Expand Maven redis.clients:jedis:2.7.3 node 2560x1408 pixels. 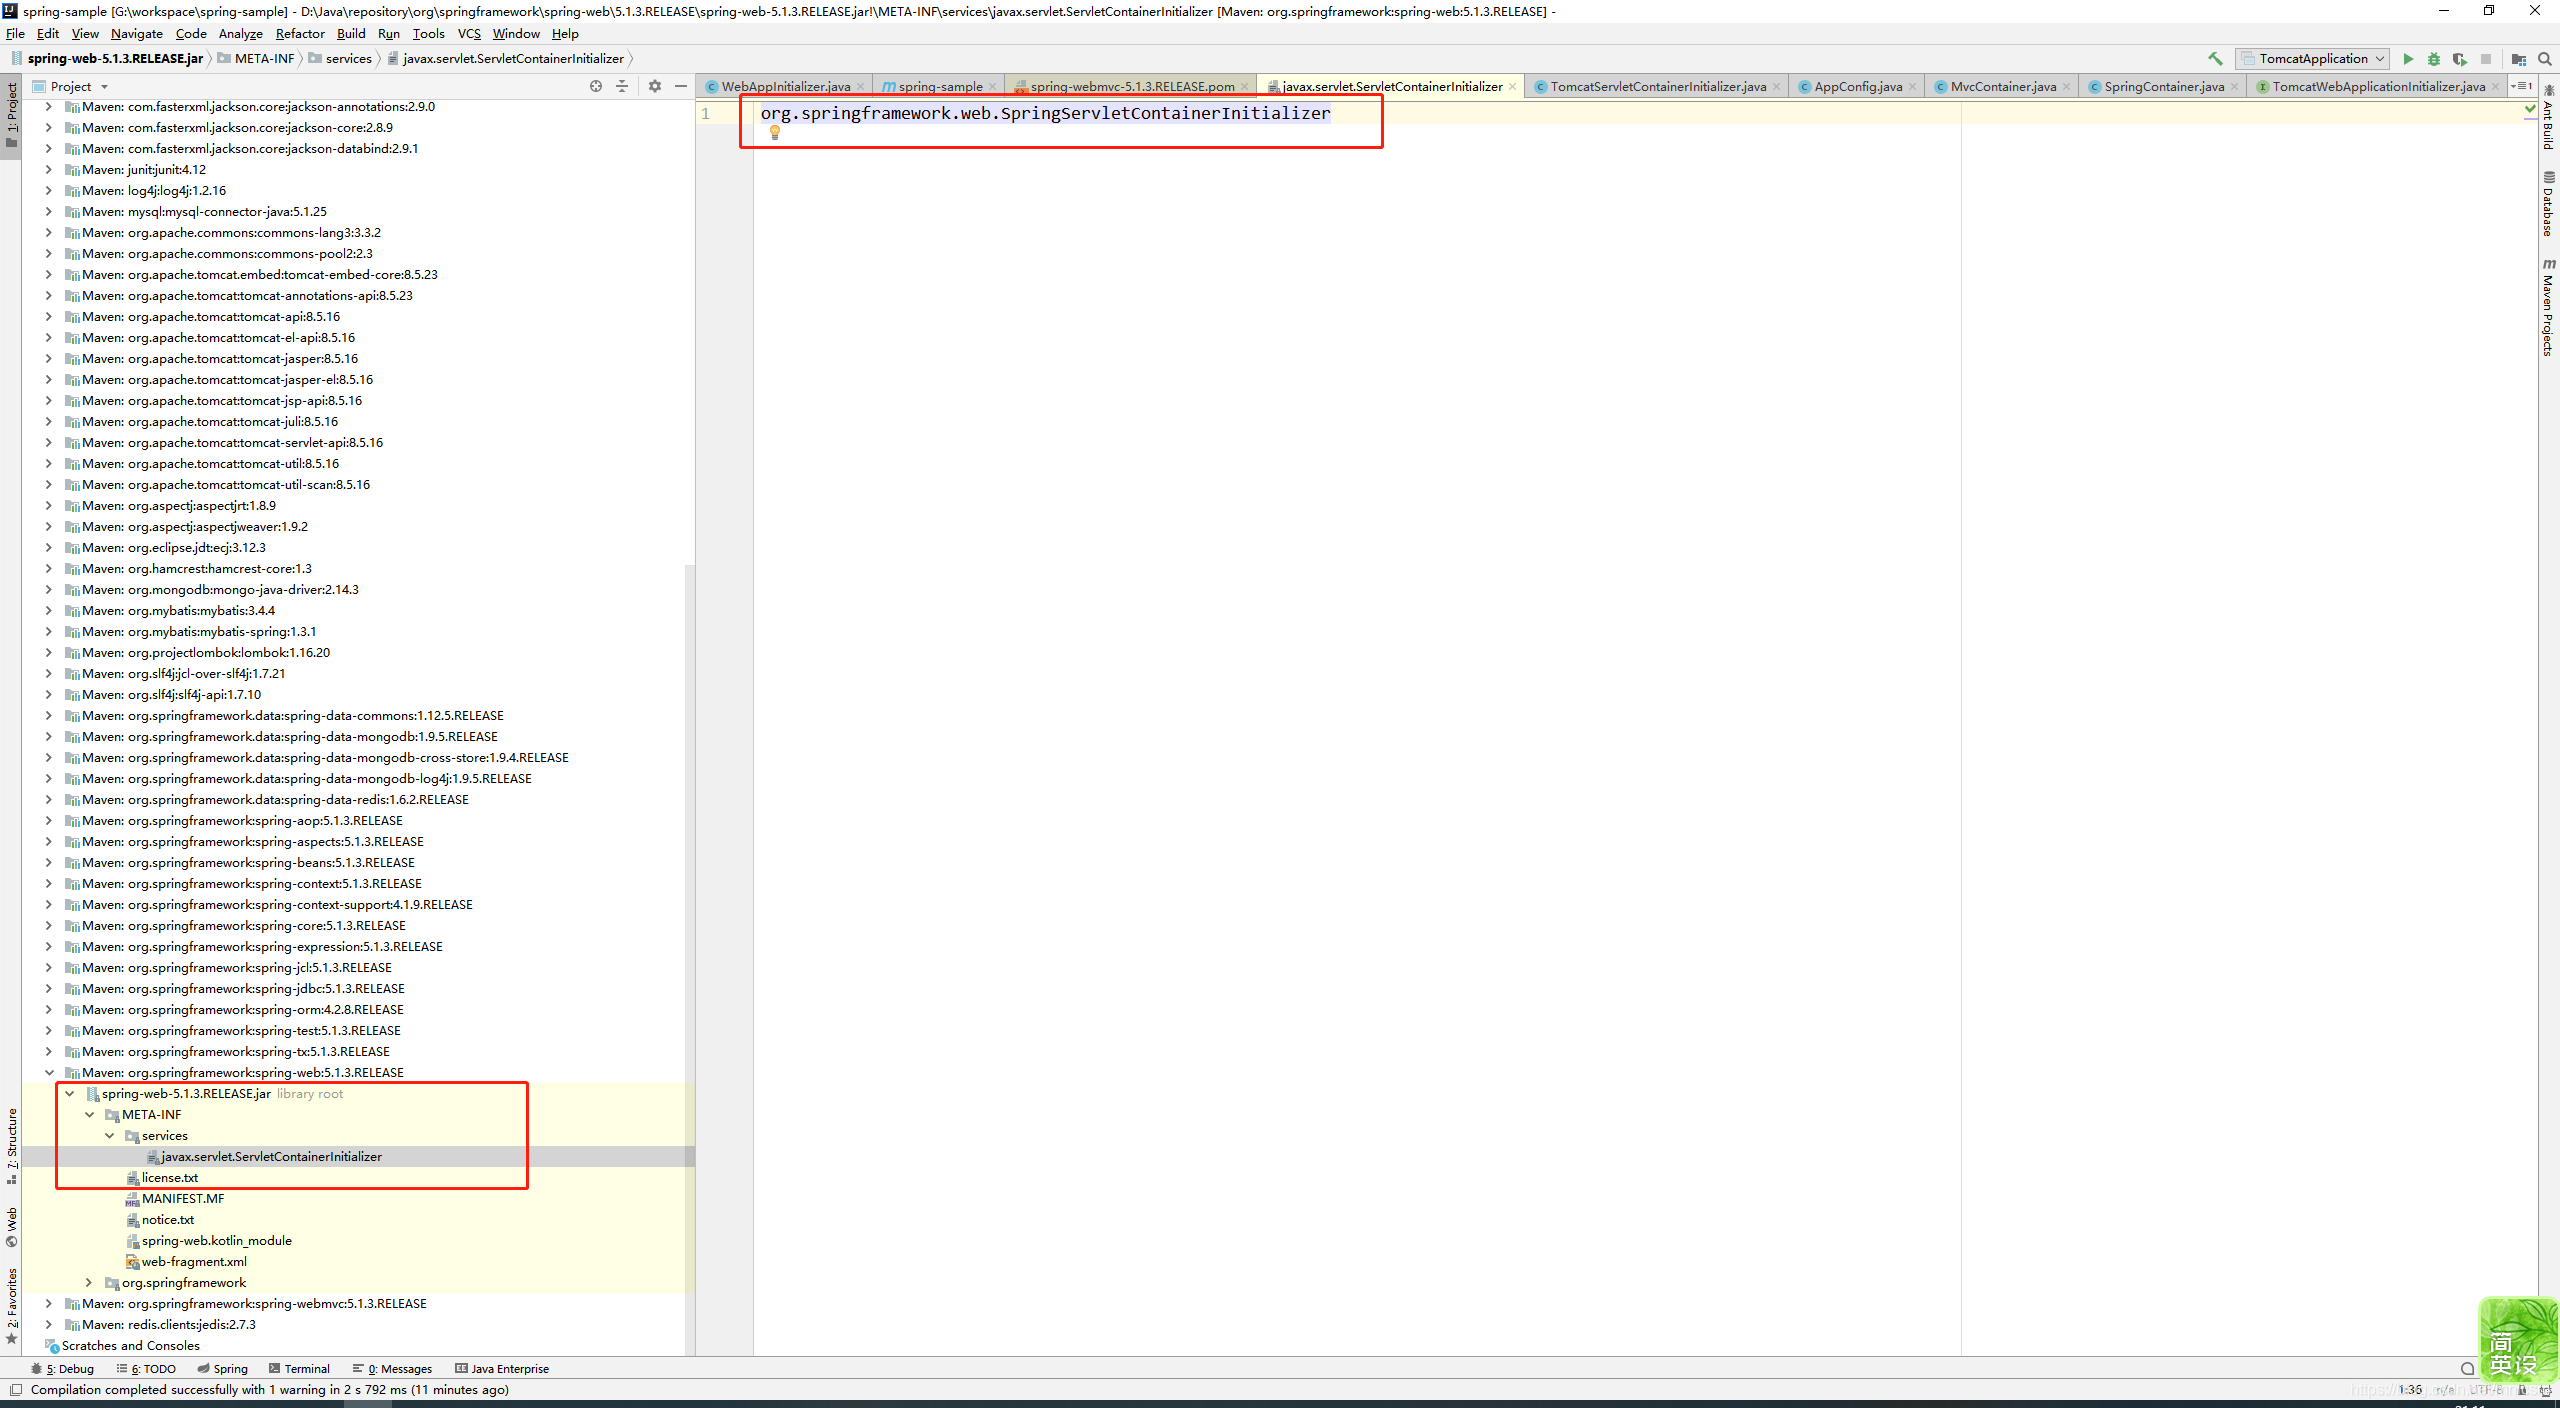coord(48,1325)
